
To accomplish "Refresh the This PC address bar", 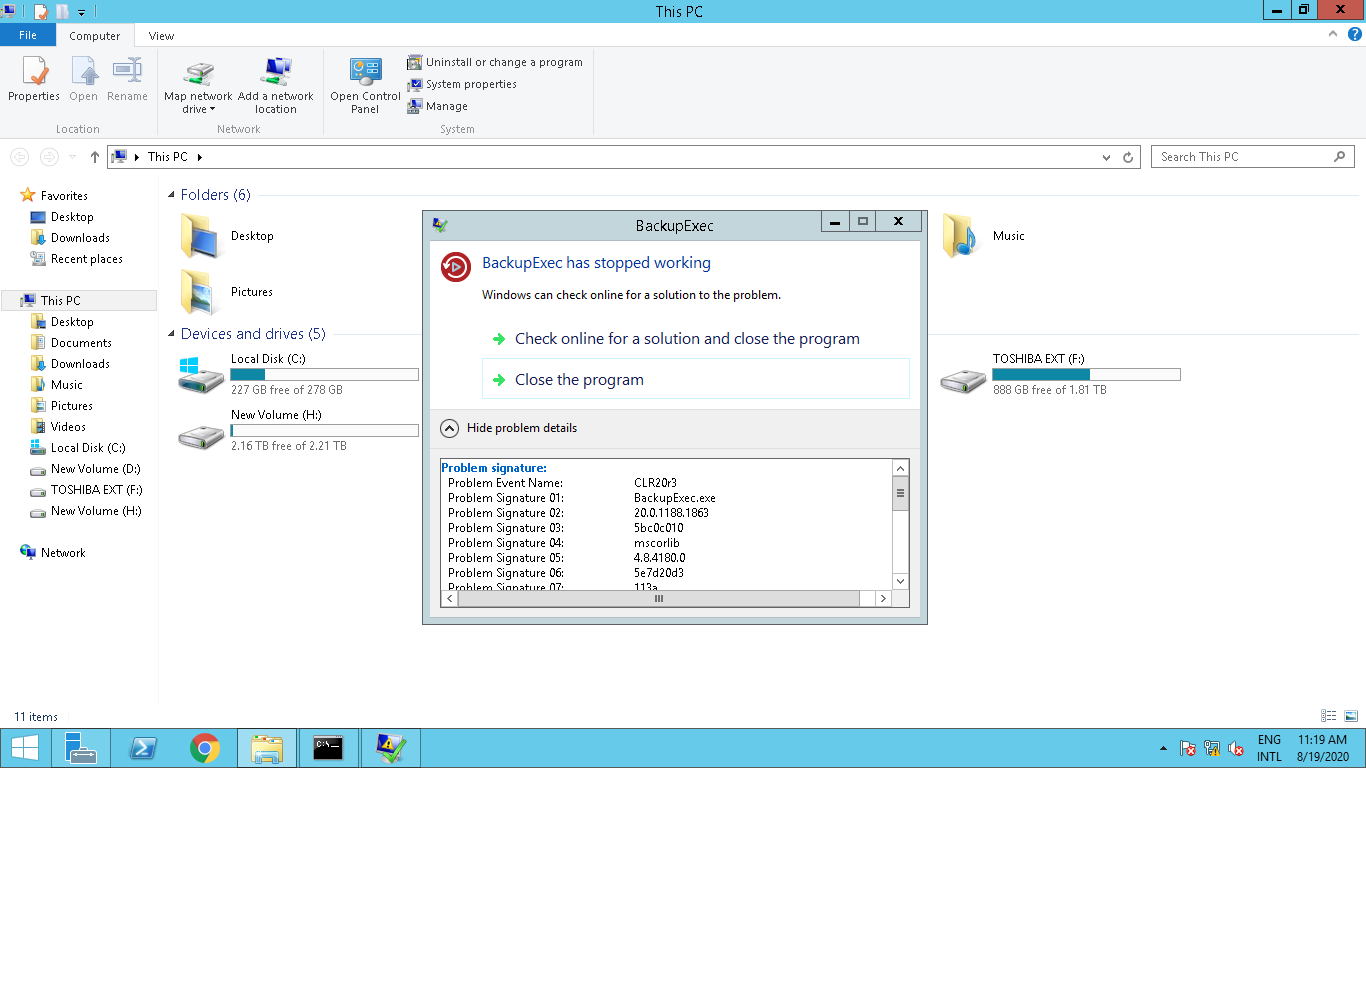I will (x=1128, y=157).
